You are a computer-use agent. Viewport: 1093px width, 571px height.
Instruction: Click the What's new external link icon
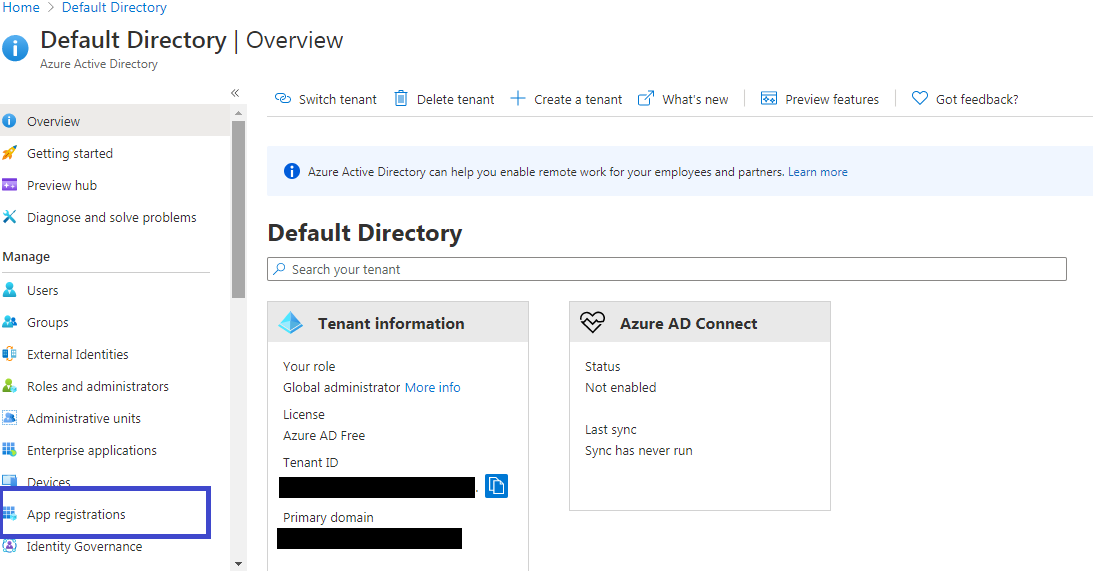pyautogui.click(x=646, y=98)
